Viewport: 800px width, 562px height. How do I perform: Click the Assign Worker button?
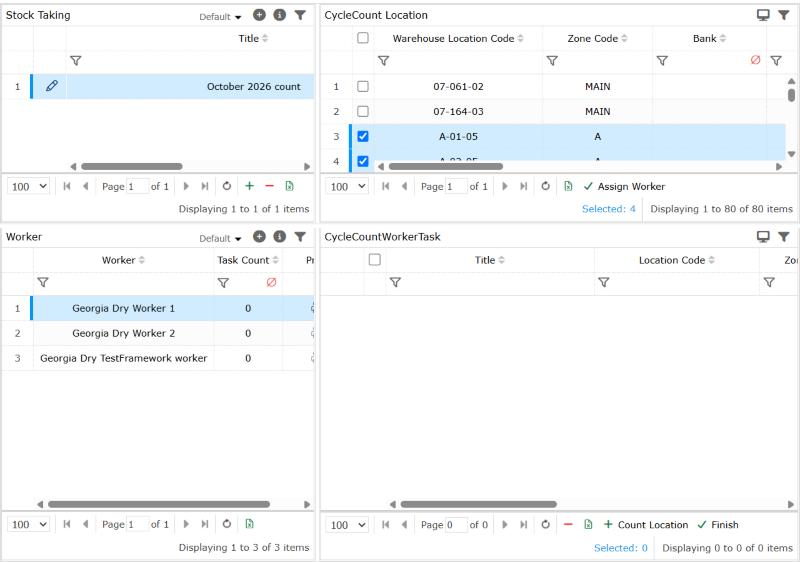click(624, 187)
